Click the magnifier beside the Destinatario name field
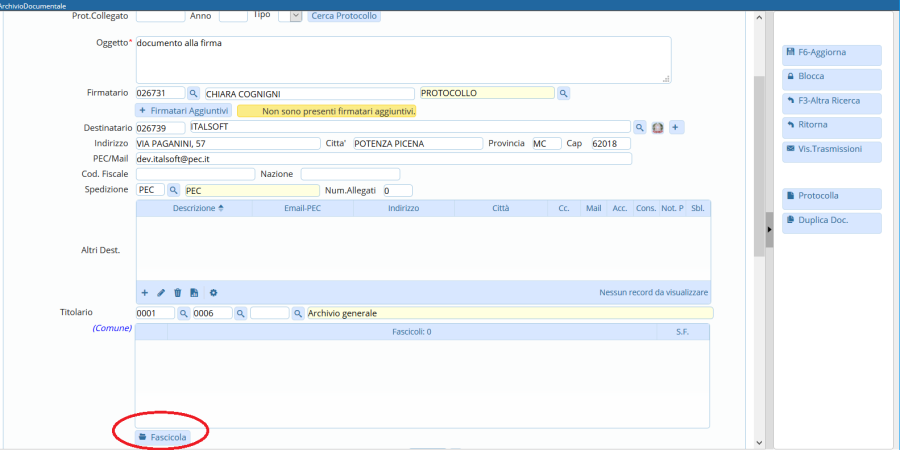 click(640, 127)
